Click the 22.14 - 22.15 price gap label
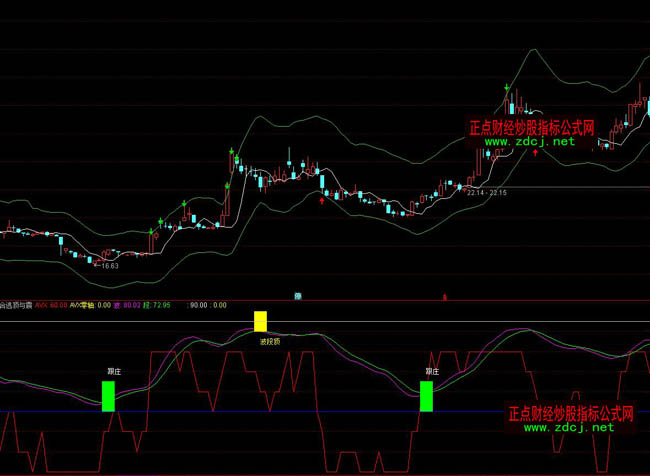Screen dimensions: 650x476 coord(486,192)
